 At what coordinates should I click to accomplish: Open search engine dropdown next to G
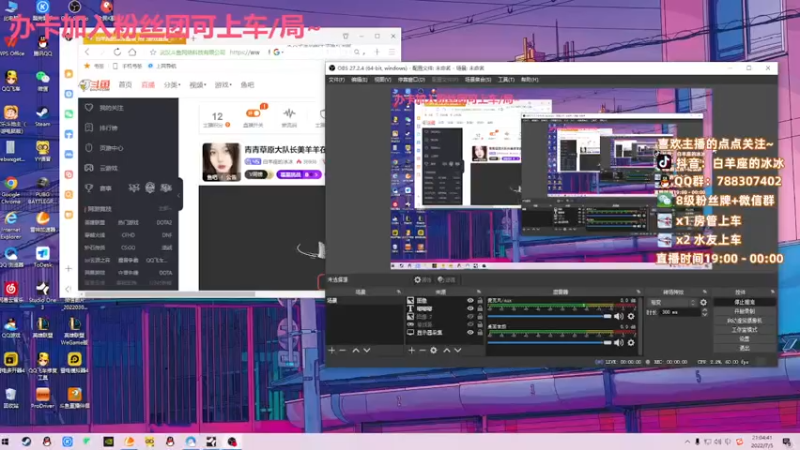[282, 52]
